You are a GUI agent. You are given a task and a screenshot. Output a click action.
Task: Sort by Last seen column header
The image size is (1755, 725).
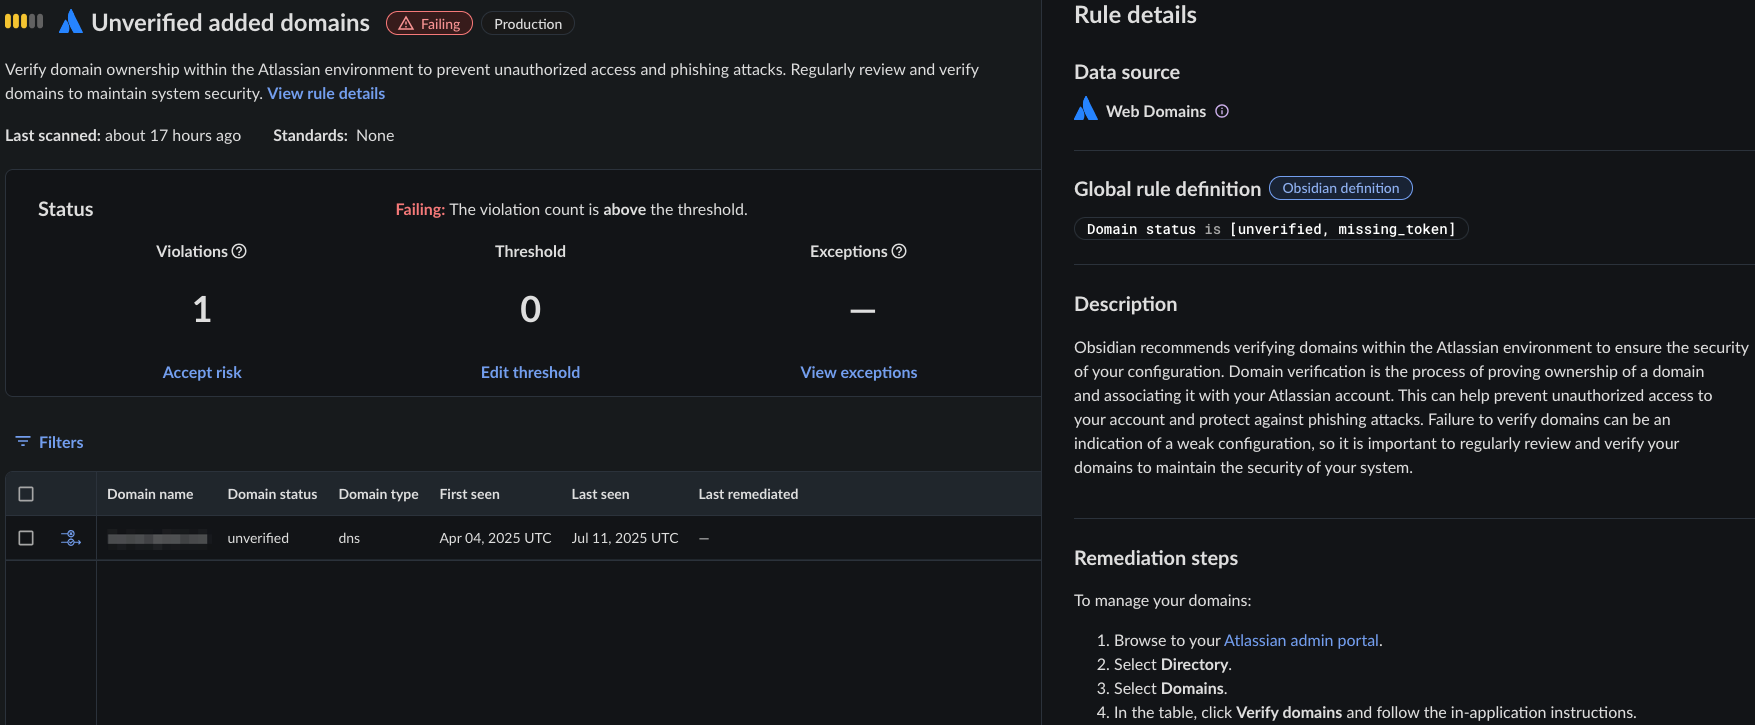(600, 494)
